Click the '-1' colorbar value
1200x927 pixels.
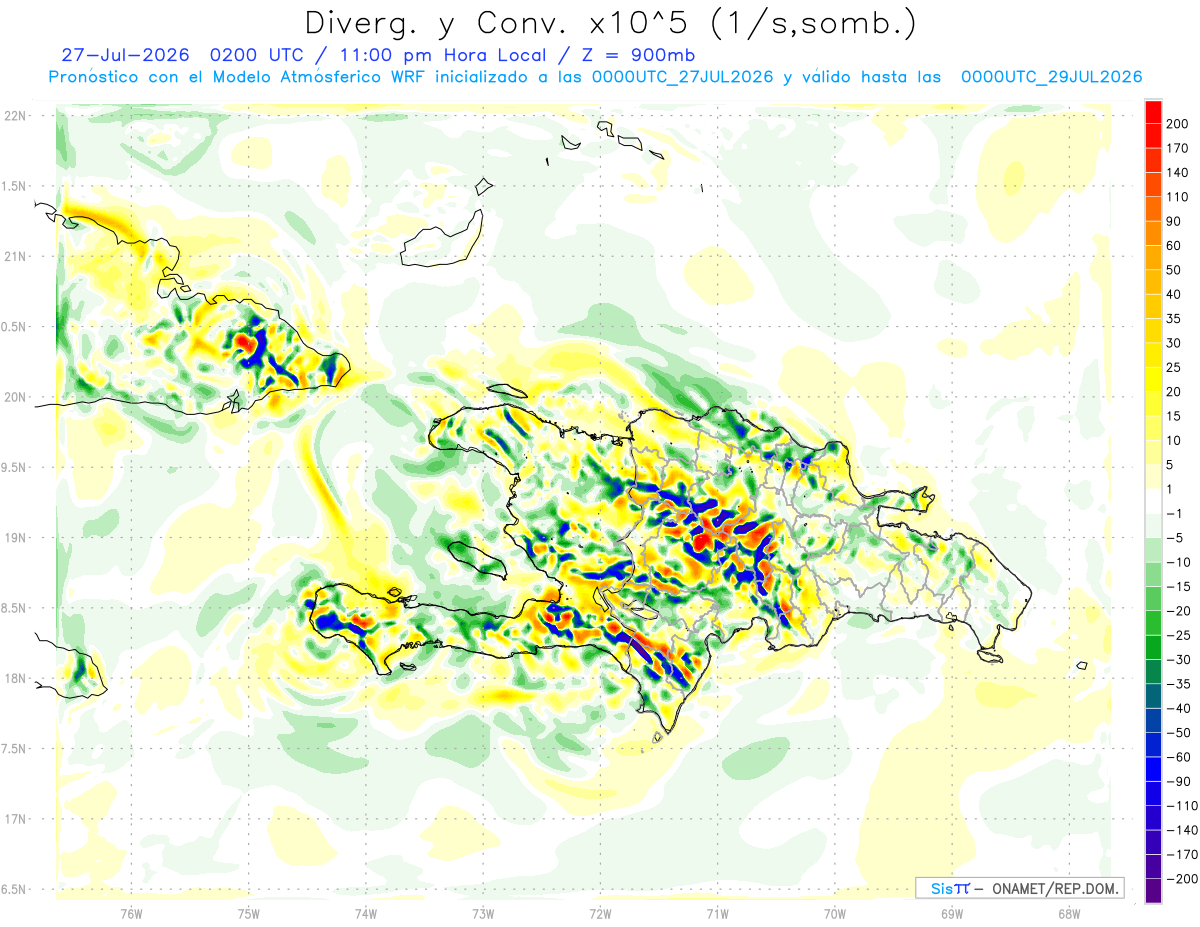[x=1174, y=513]
